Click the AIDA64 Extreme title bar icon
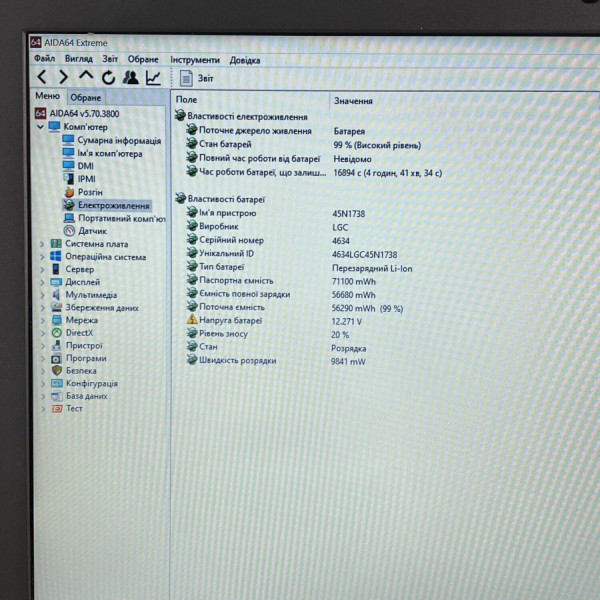600x600 pixels. click(x=36, y=42)
